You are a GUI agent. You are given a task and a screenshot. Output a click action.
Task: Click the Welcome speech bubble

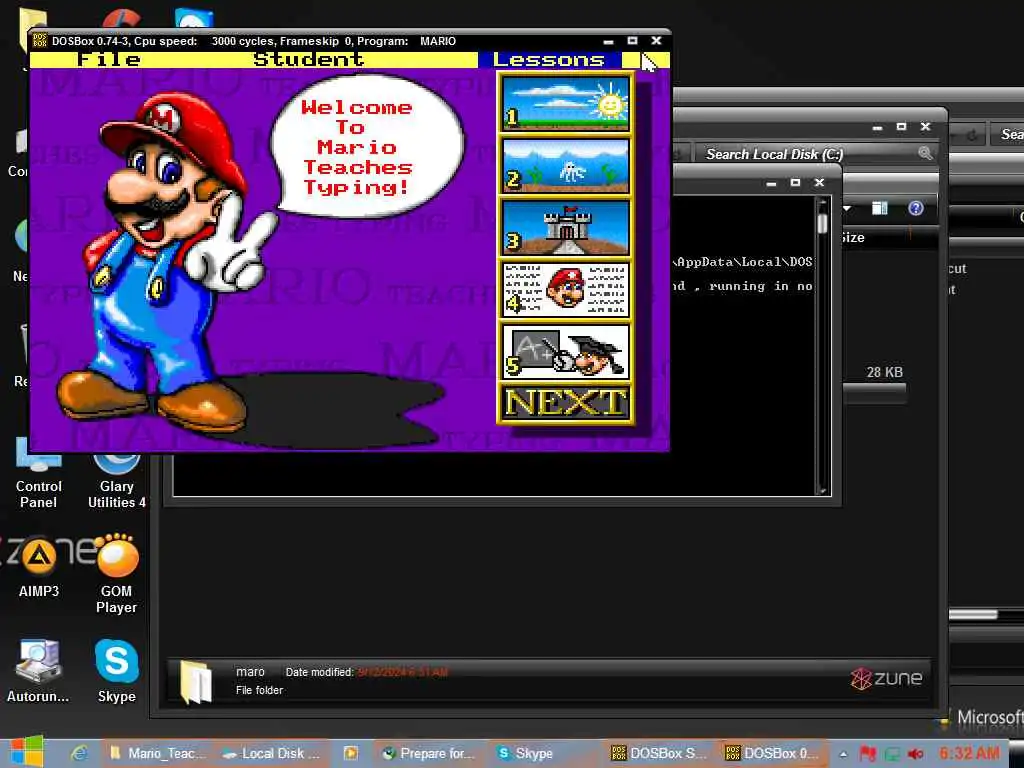tap(366, 146)
